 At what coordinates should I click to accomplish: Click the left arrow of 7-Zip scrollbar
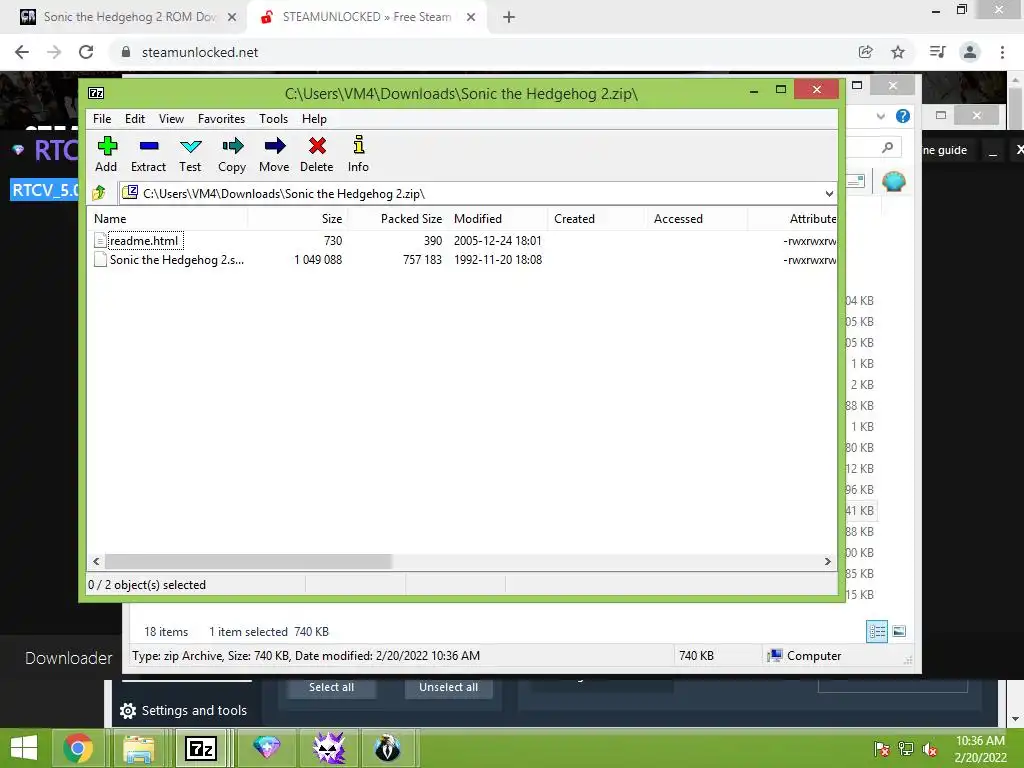pyautogui.click(x=96, y=561)
